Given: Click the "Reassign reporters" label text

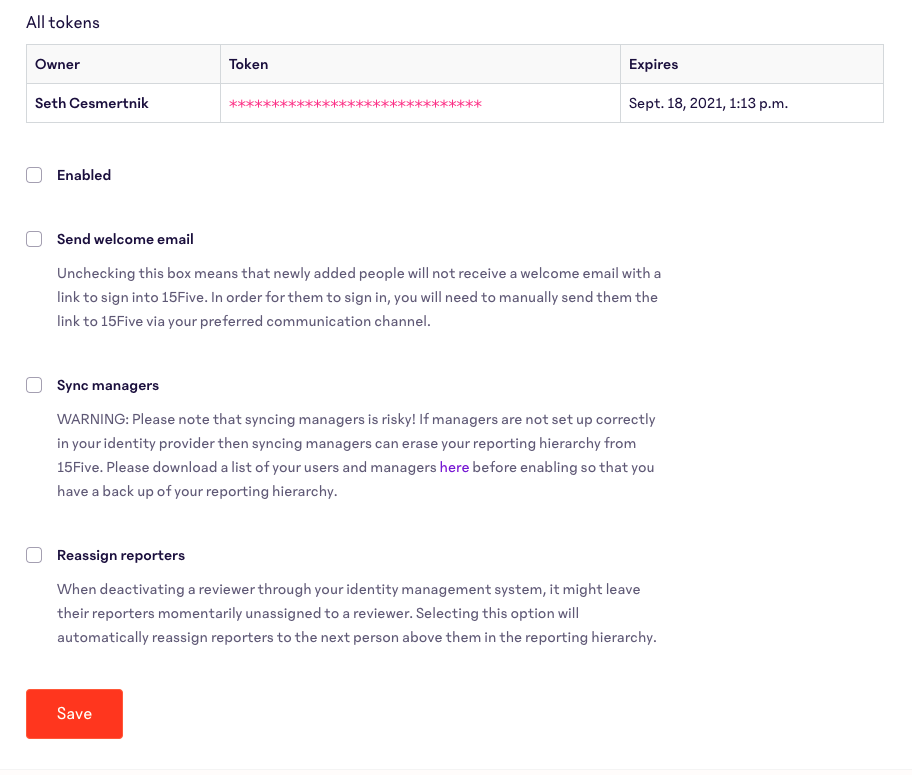Looking at the screenshot, I should pyautogui.click(x=121, y=555).
